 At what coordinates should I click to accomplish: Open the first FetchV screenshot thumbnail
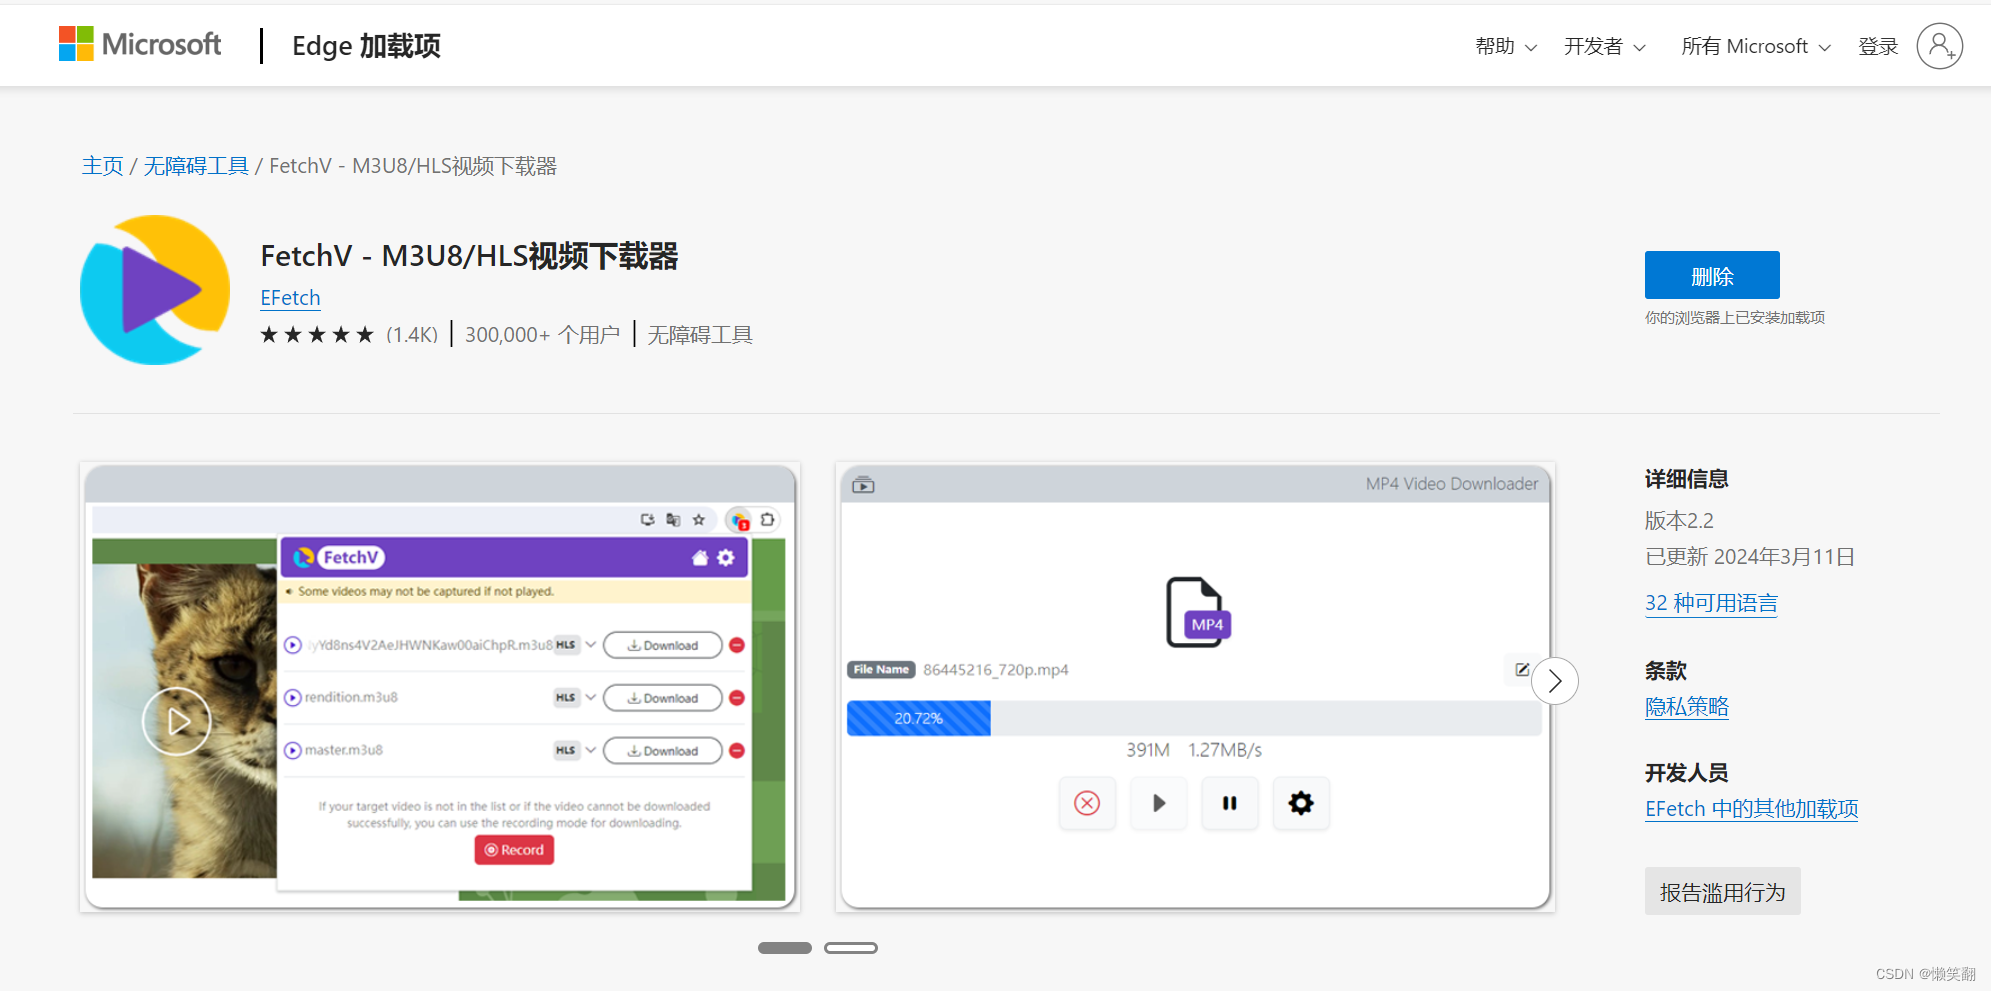(x=440, y=687)
